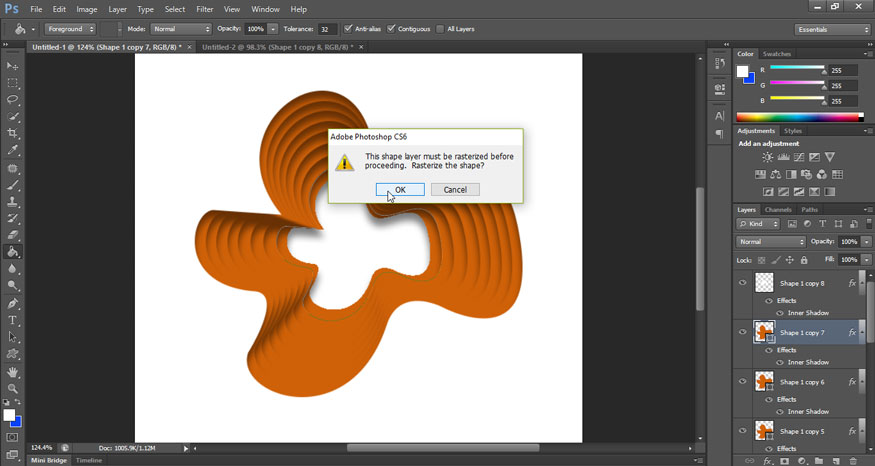Image resolution: width=875 pixels, height=466 pixels.
Task: Open the layer Kind filter dropdown
Action: [758, 224]
